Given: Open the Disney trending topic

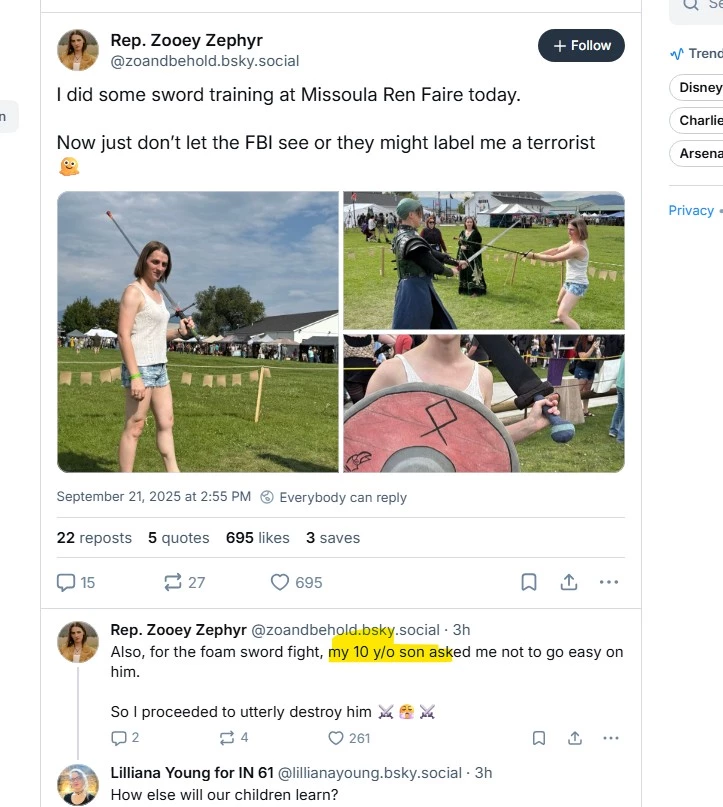Looking at the screenshot, I should click(700, 88).
